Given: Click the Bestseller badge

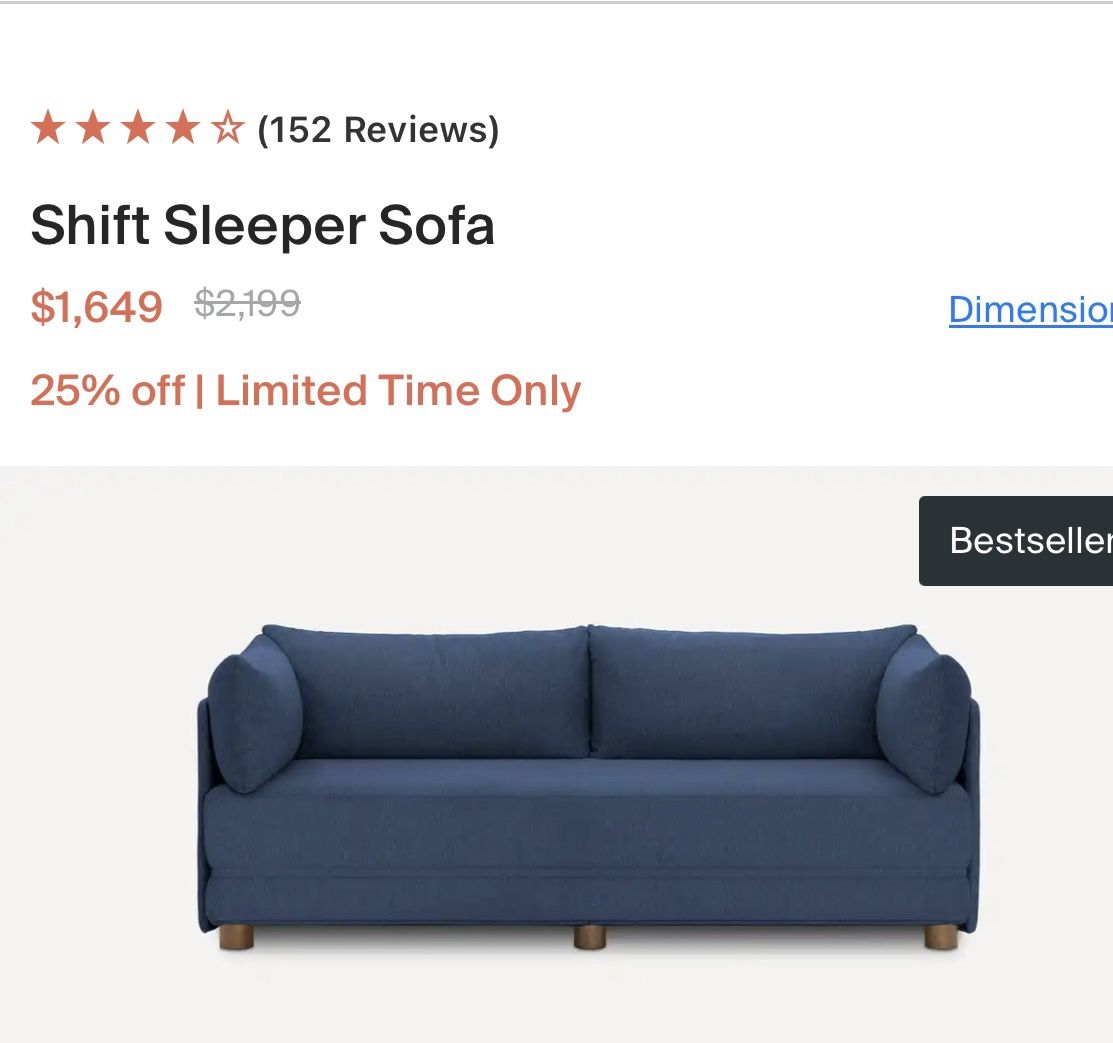Looking at the screenshot, I should (x=1030, y=540).
